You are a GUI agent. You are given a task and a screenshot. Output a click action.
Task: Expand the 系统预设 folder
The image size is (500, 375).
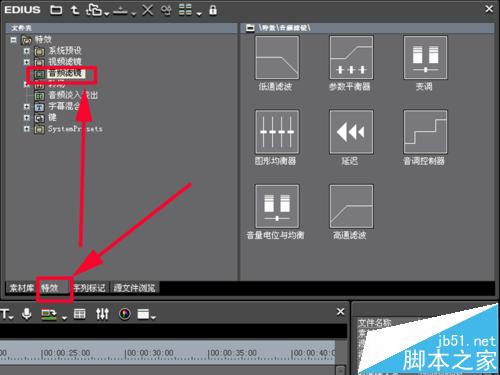pyautogui.click(x=27, y=51)
